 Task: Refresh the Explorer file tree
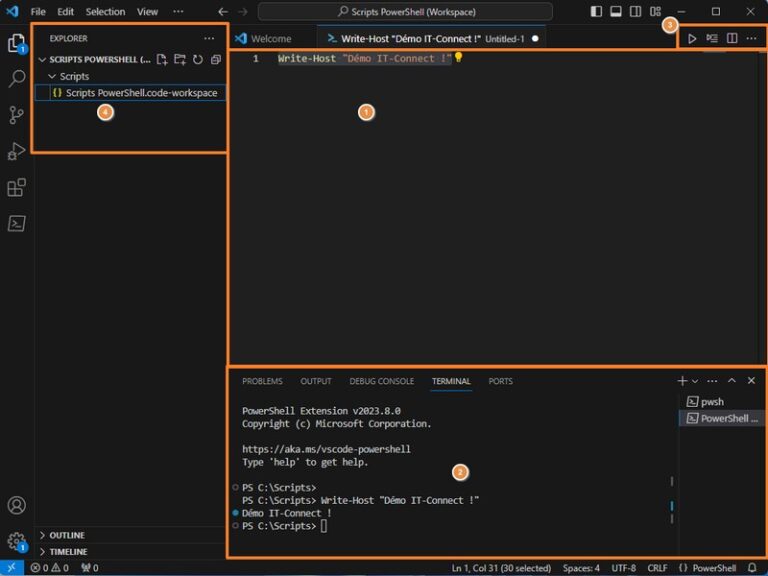[x=198, y=60]
